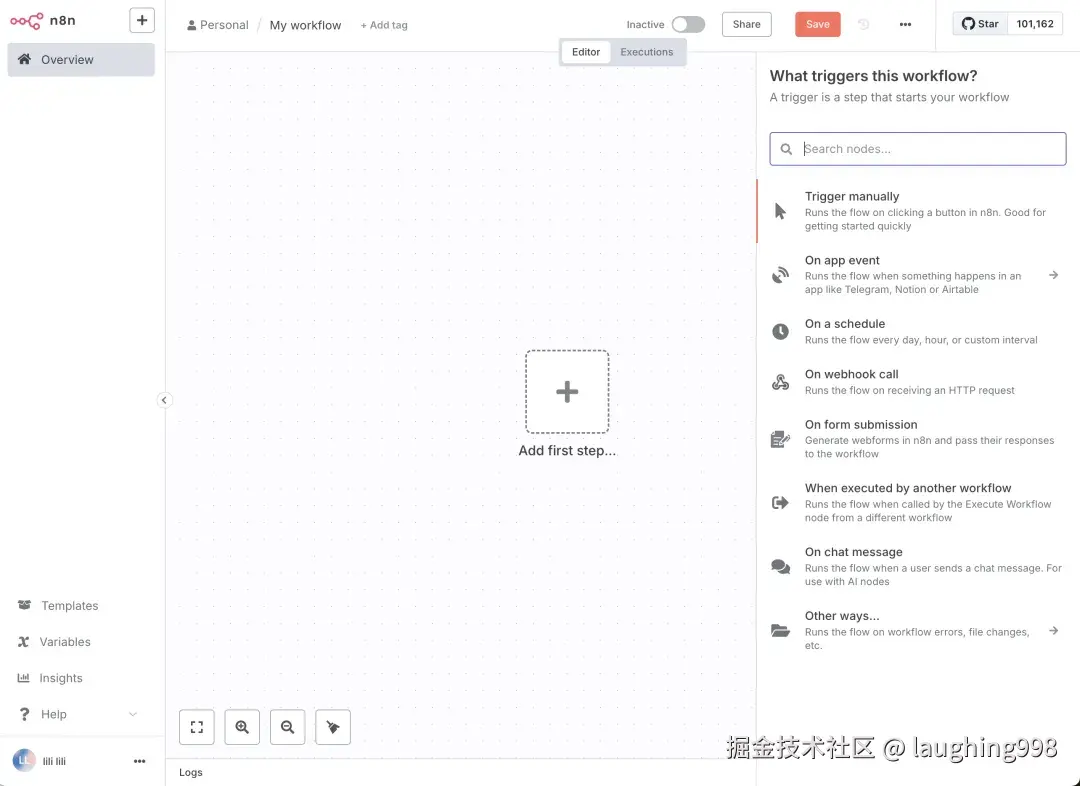The image size is (1080, 786).
Task: Click the plus icon to create new workflow
Action: (141, 20)
